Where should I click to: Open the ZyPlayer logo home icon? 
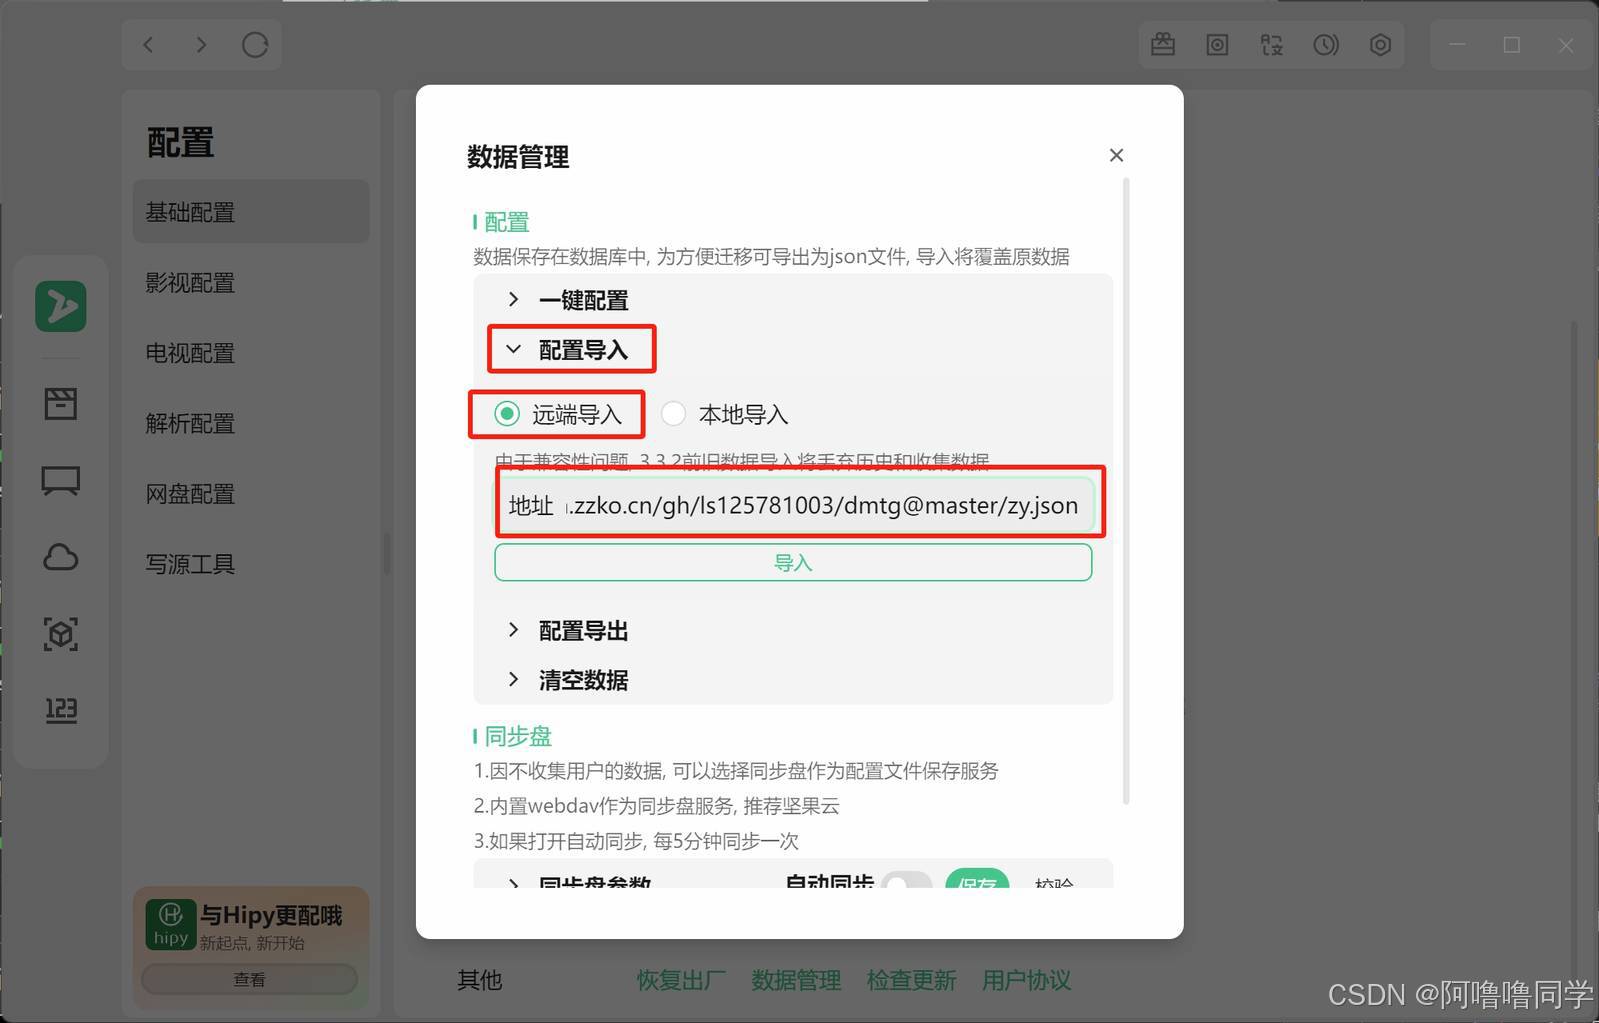[61, 306]
